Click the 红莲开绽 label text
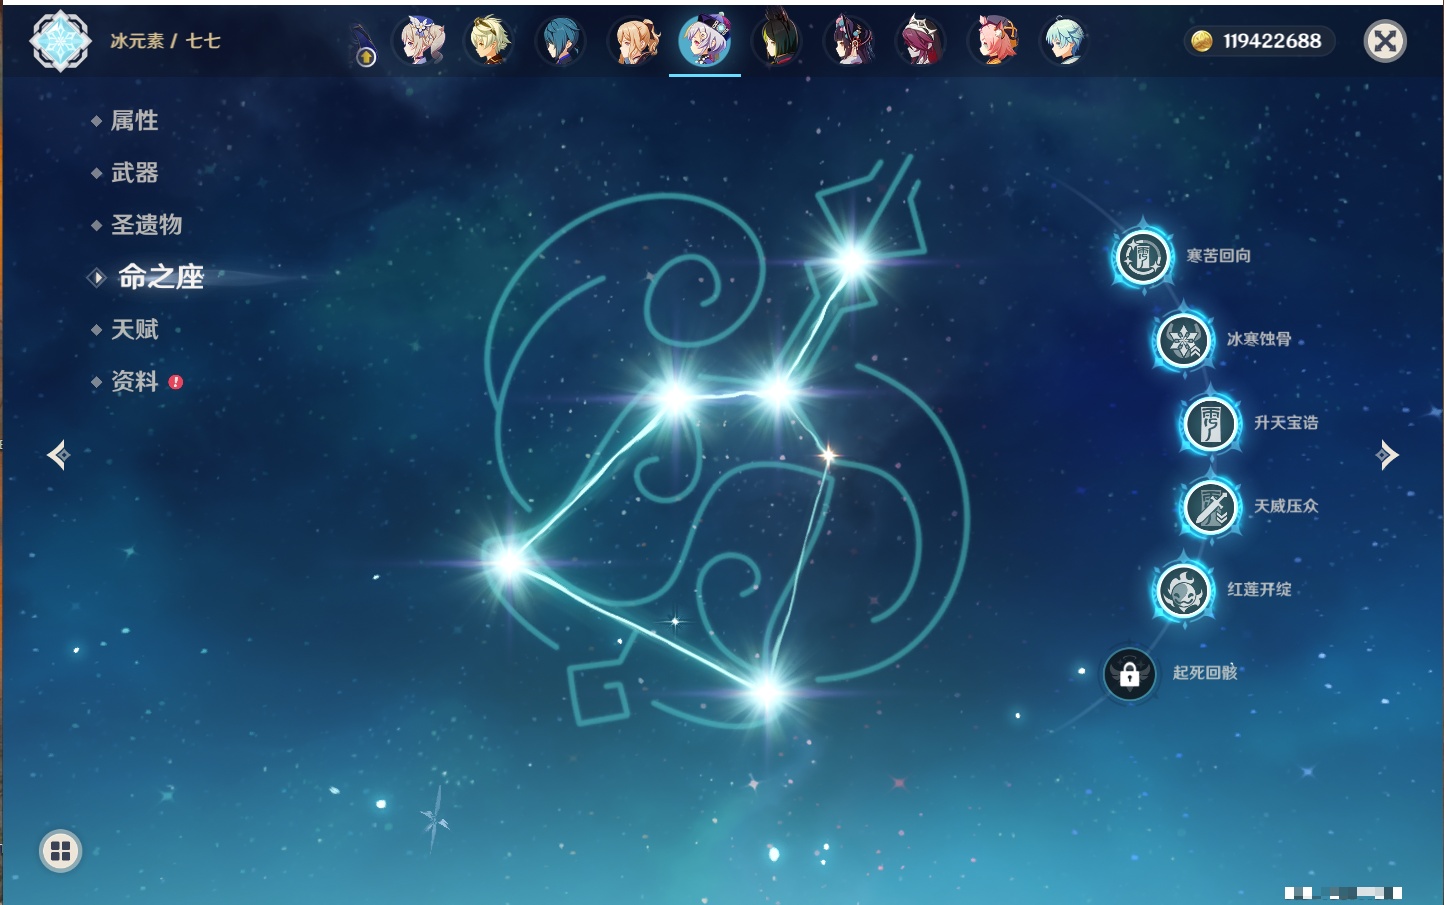This screenshot has height=905, width=1444. [x=1259, y=589]
